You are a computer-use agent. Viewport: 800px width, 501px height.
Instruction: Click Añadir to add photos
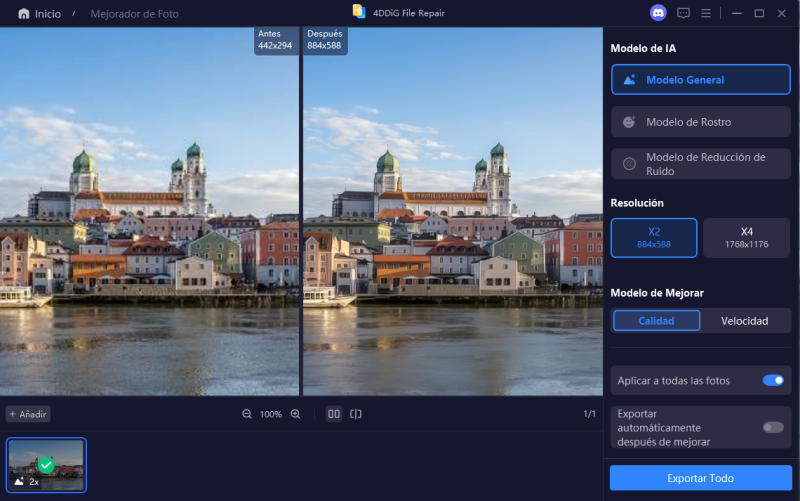(28, 414)
